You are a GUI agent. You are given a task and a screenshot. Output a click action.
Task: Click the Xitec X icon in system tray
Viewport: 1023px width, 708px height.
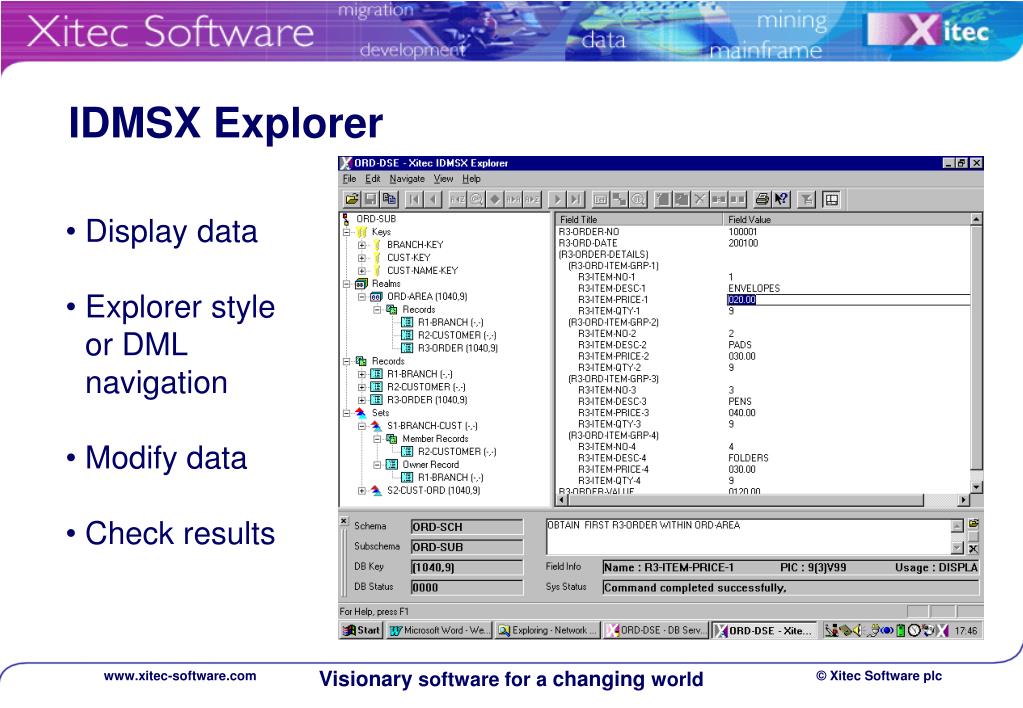pyautogui.click(x=942, y=630)
